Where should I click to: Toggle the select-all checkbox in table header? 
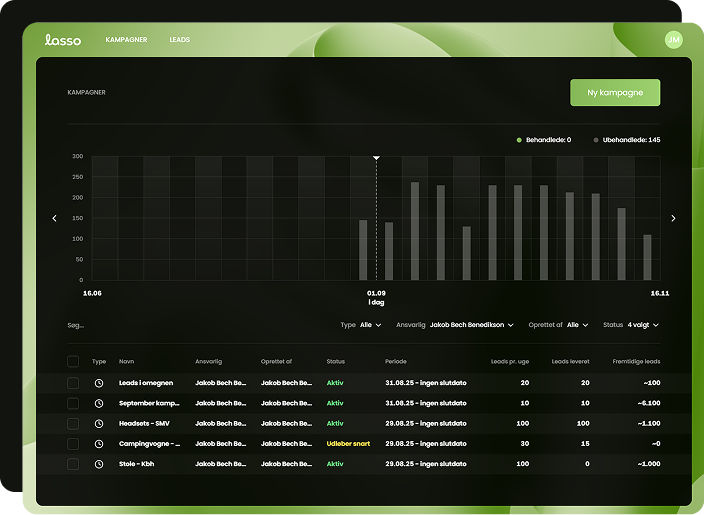click(x=73, y=361)
